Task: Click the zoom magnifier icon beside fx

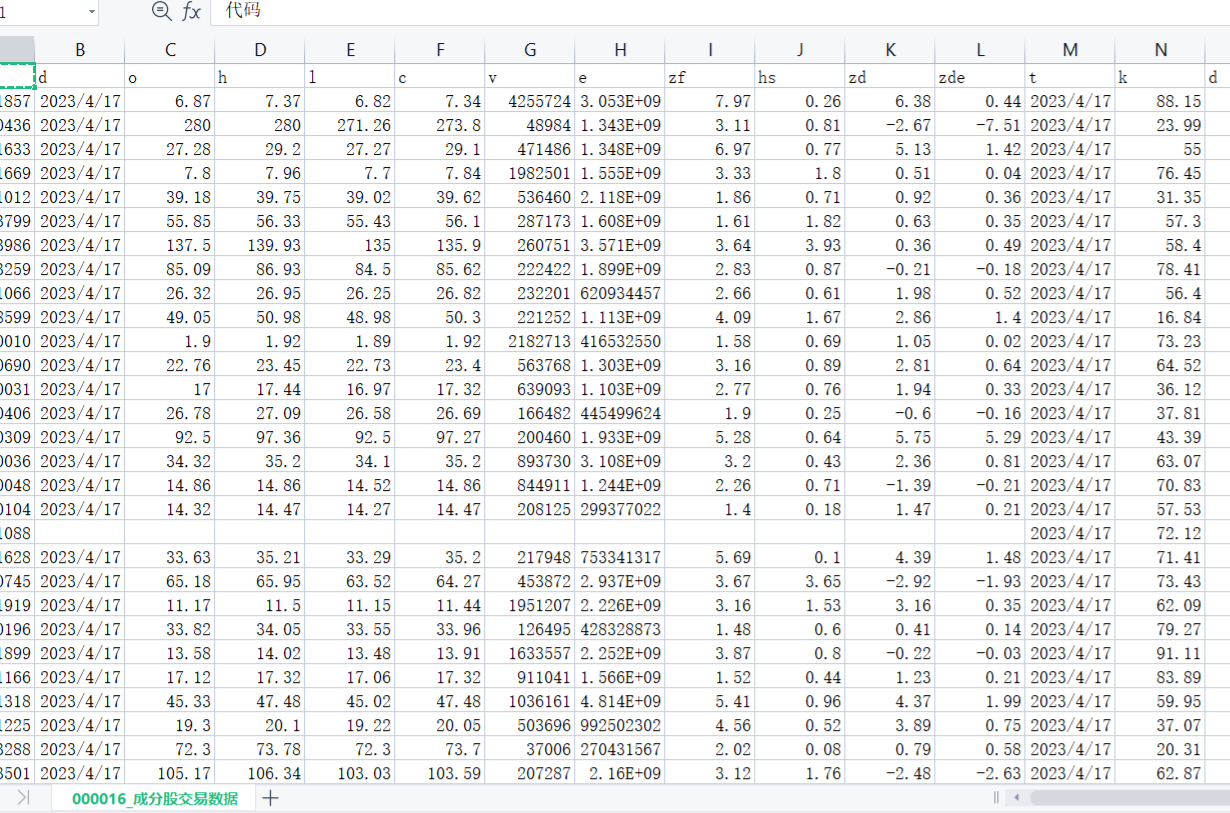Action: click(x=161, y=11)
